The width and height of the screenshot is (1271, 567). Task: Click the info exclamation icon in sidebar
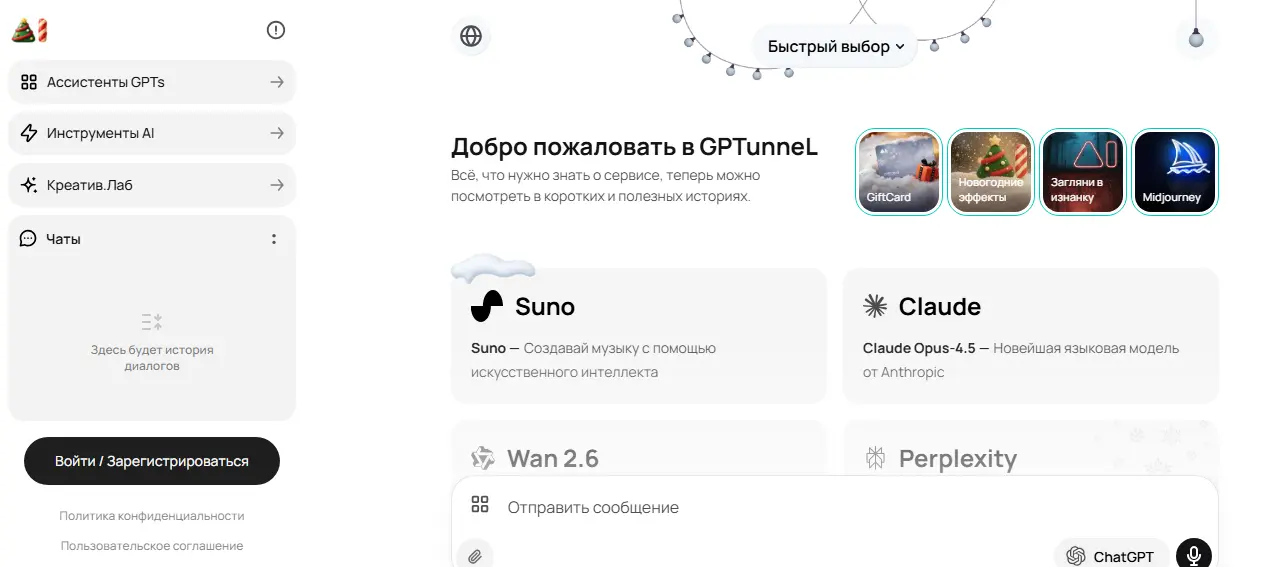276,30
